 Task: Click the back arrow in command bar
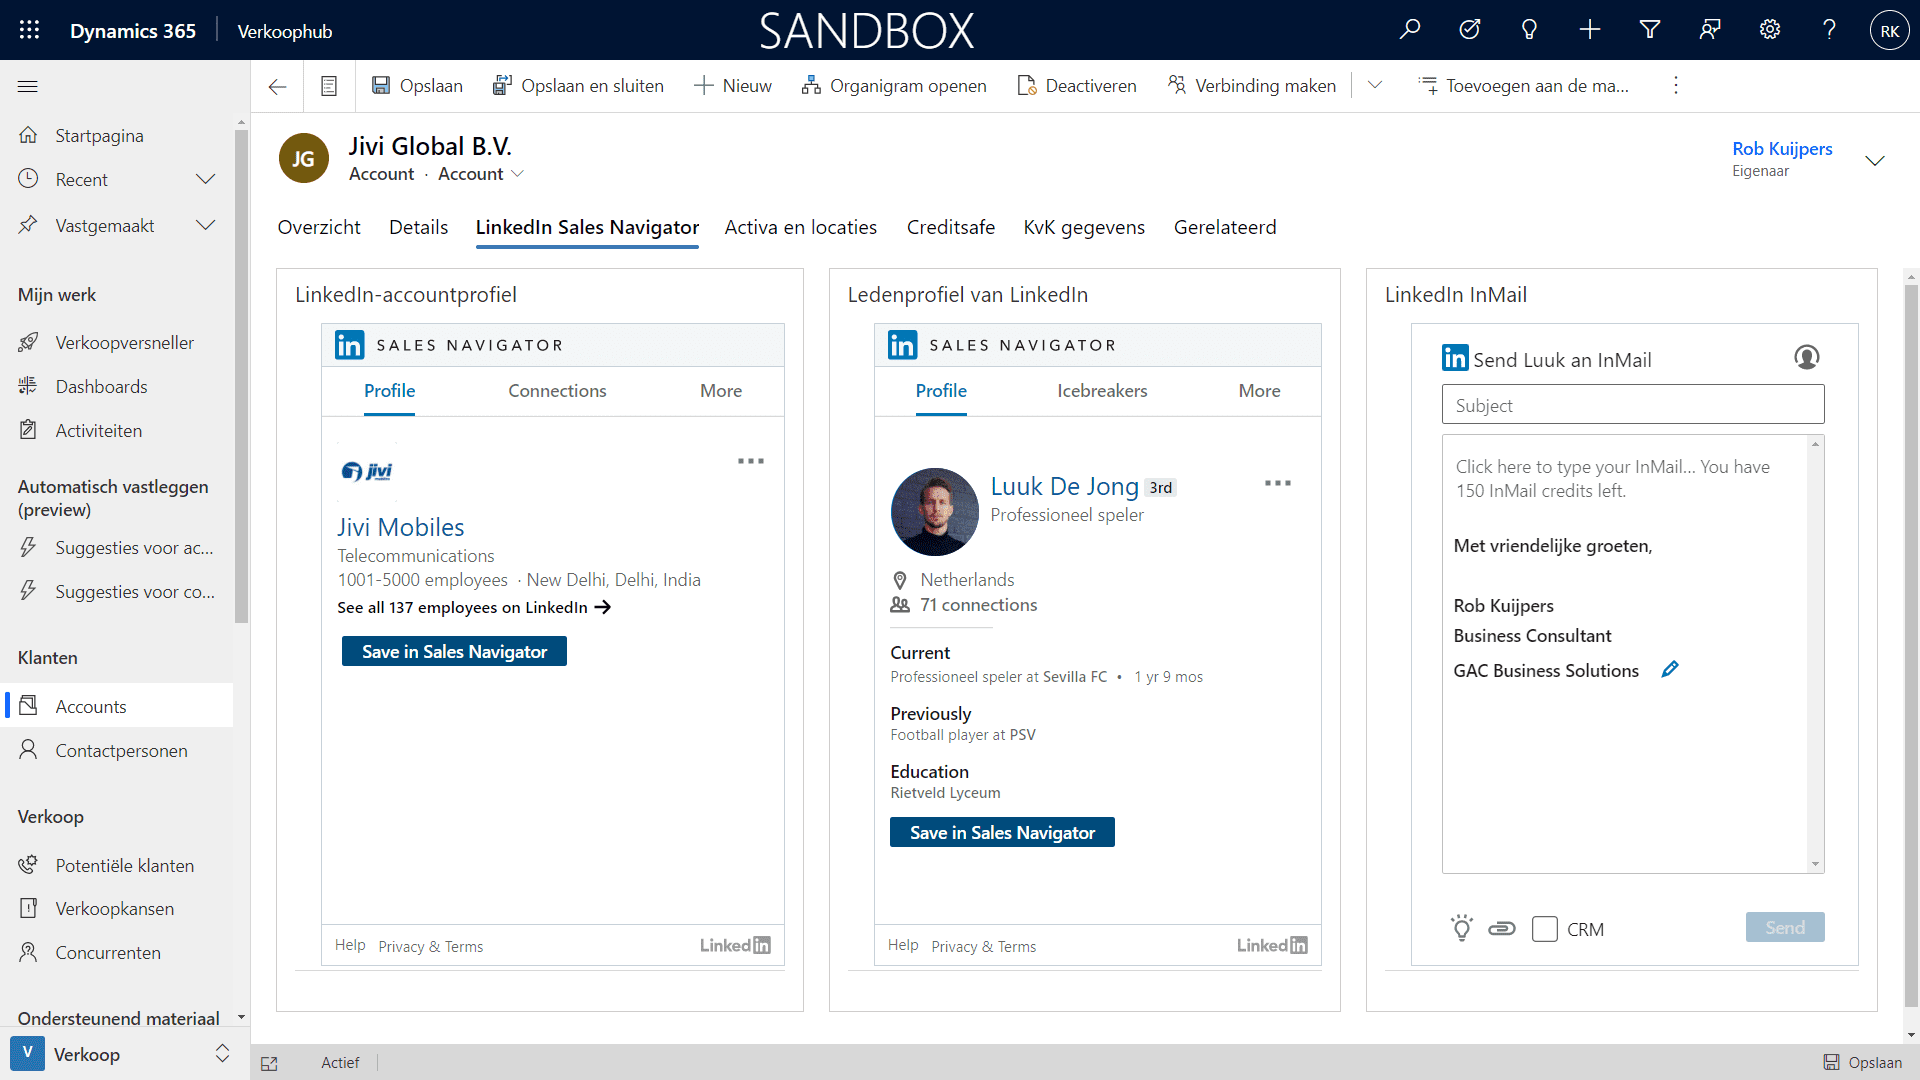coord(277,86)
